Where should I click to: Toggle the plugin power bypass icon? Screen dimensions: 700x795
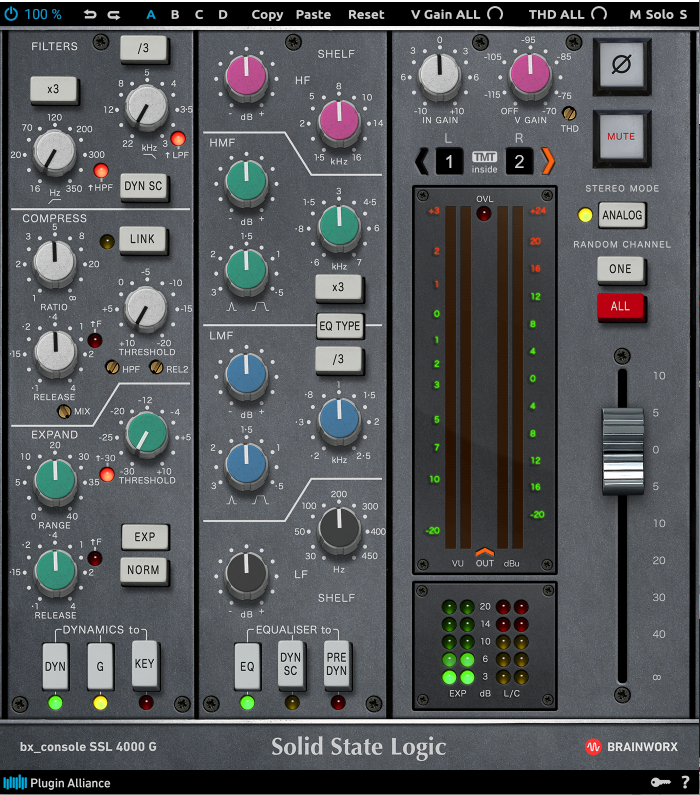11,14
